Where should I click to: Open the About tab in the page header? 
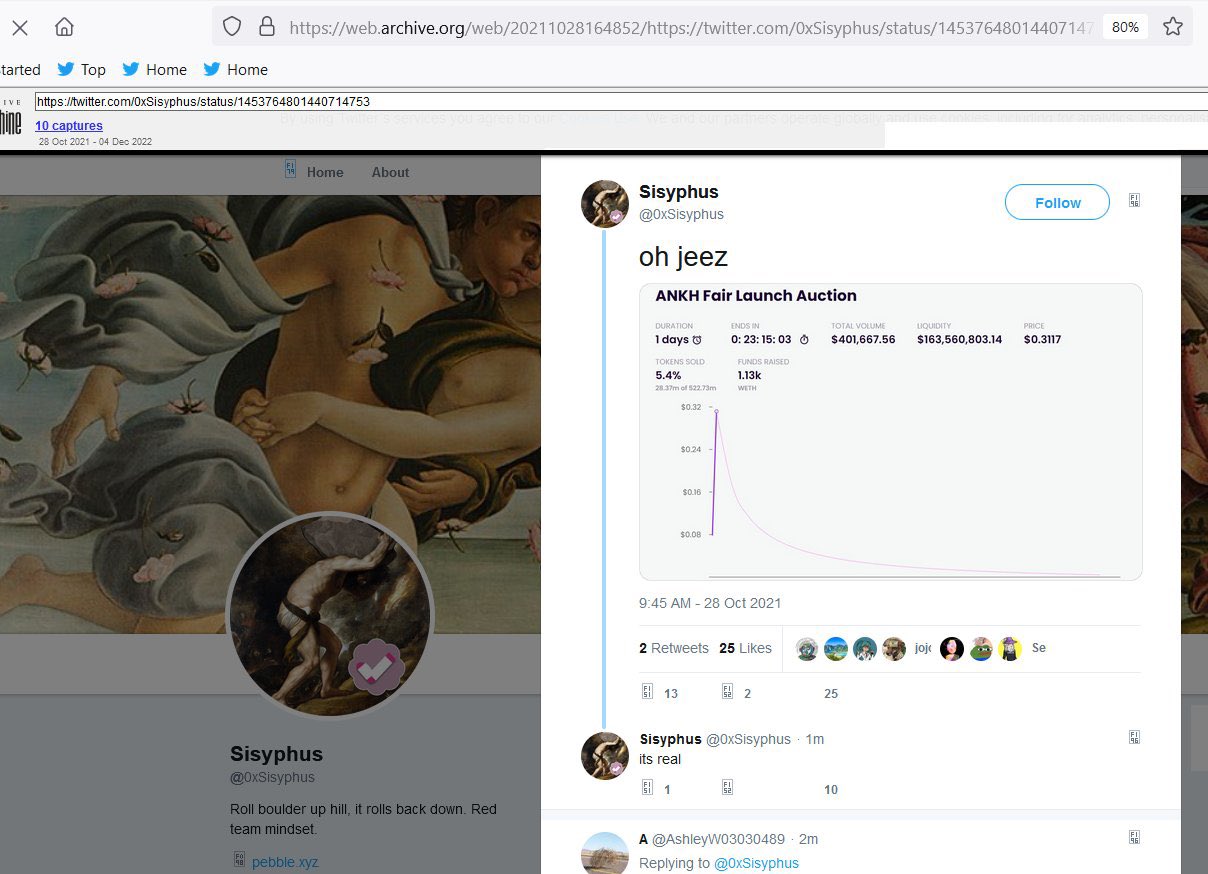[390, 172]
